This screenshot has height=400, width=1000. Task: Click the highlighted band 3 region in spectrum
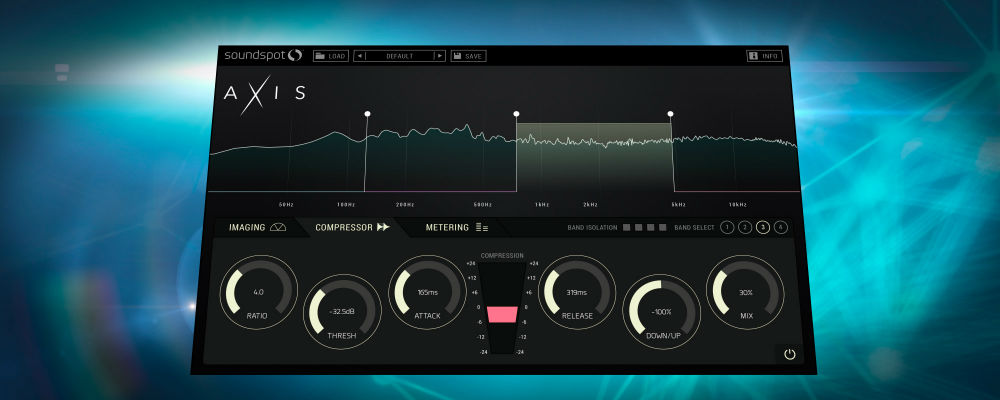click(x=594, y=157)
